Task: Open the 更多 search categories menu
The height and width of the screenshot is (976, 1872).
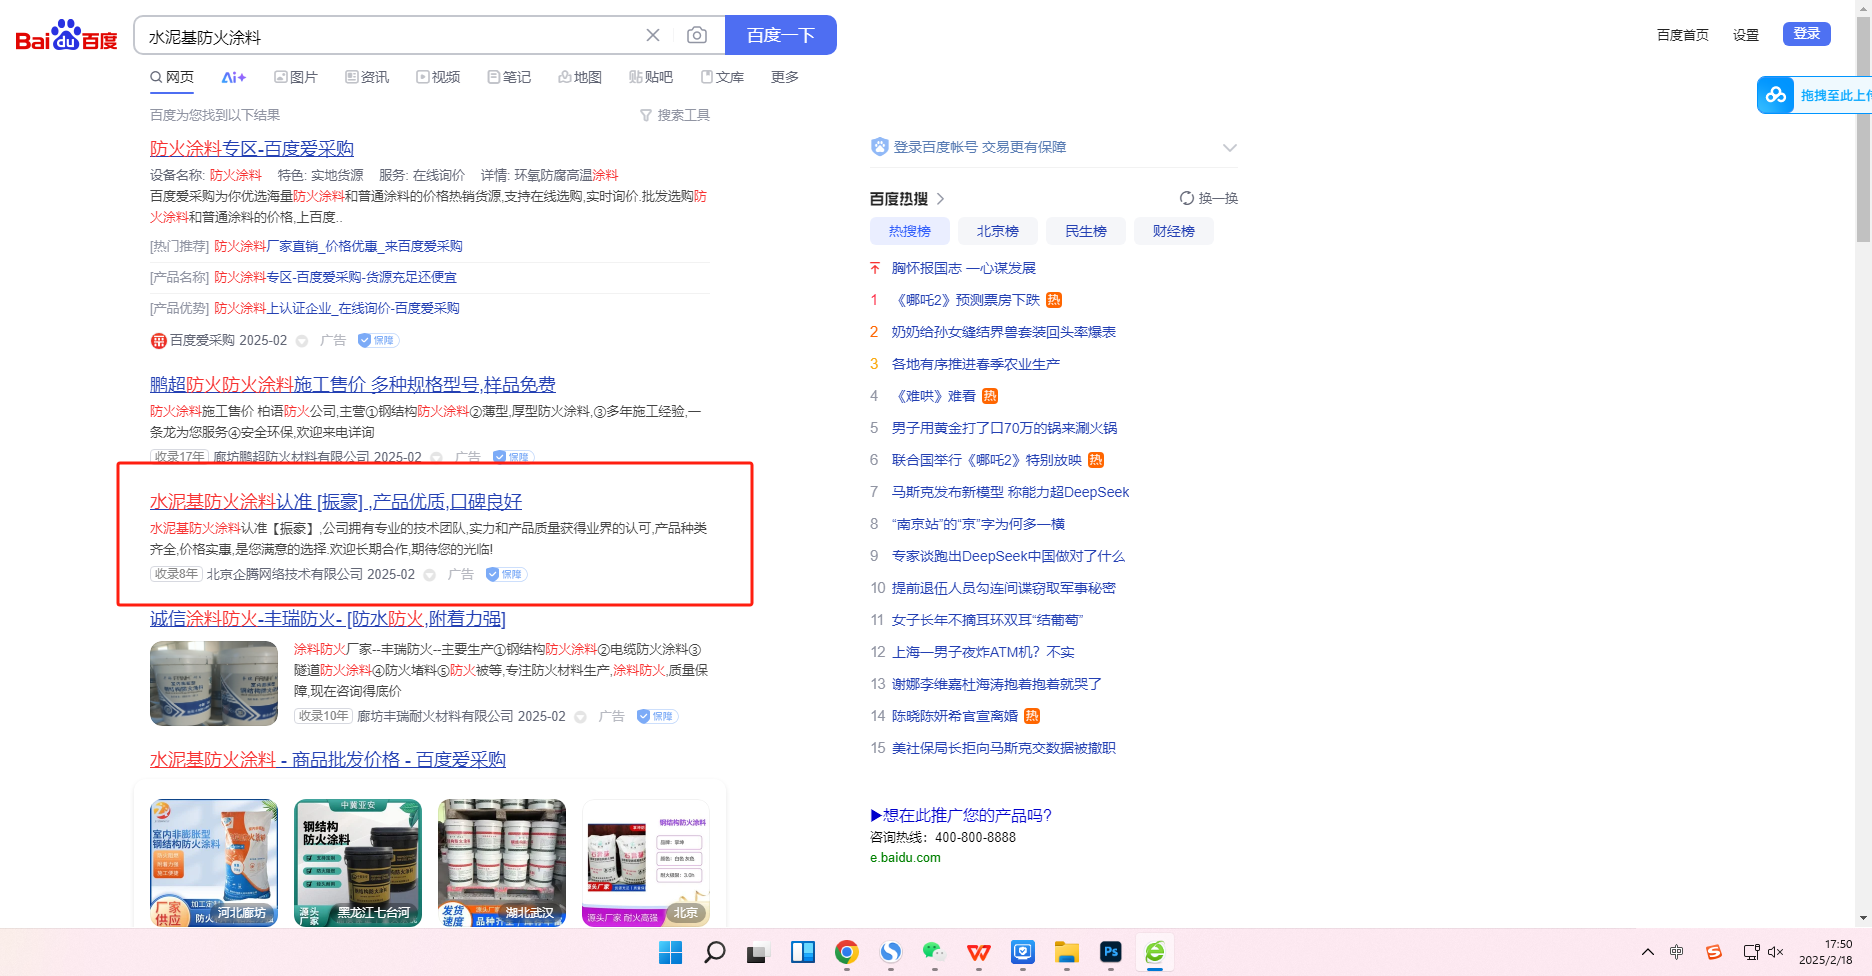Action: [784, 77]
